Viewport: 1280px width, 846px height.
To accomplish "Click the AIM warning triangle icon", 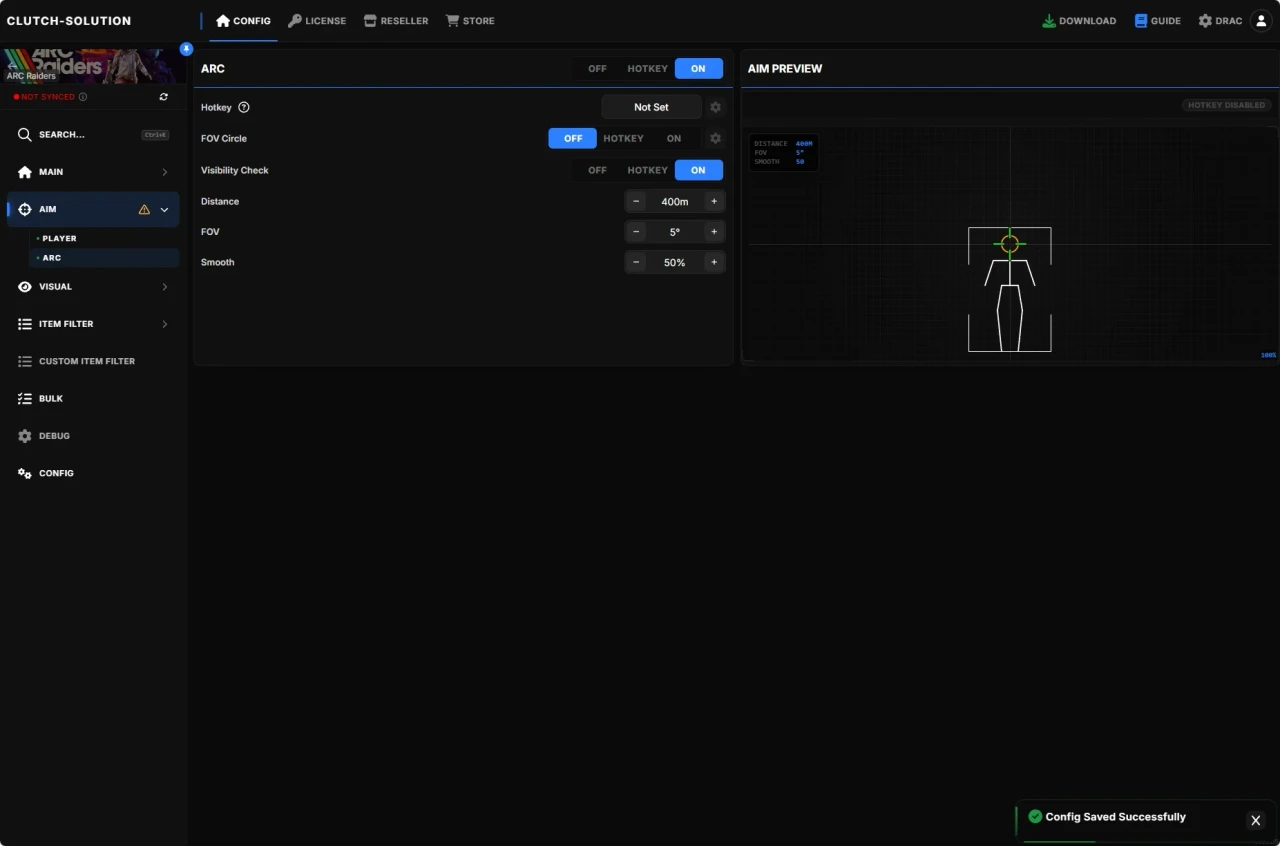I will pyautogui.click(x=144, y=210).
